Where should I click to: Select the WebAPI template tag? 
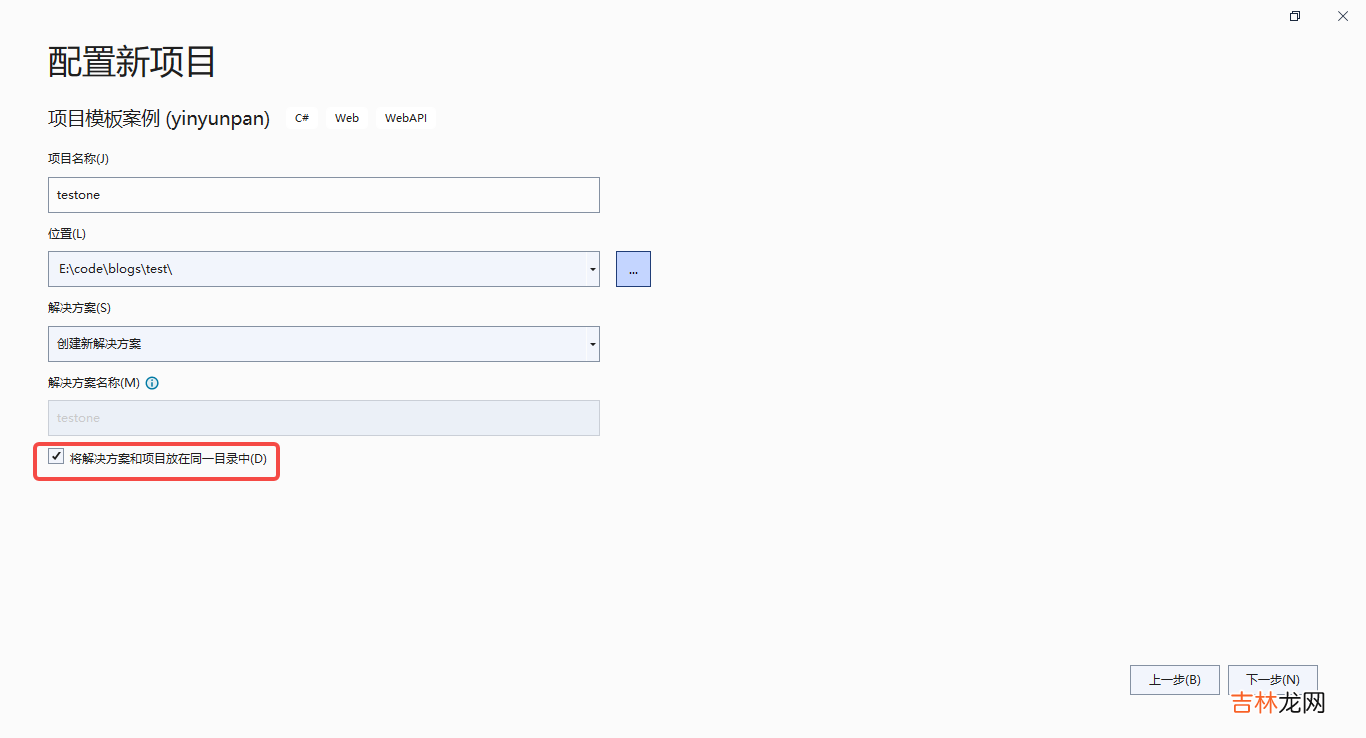pyautogui.click(x=406, y=118)
